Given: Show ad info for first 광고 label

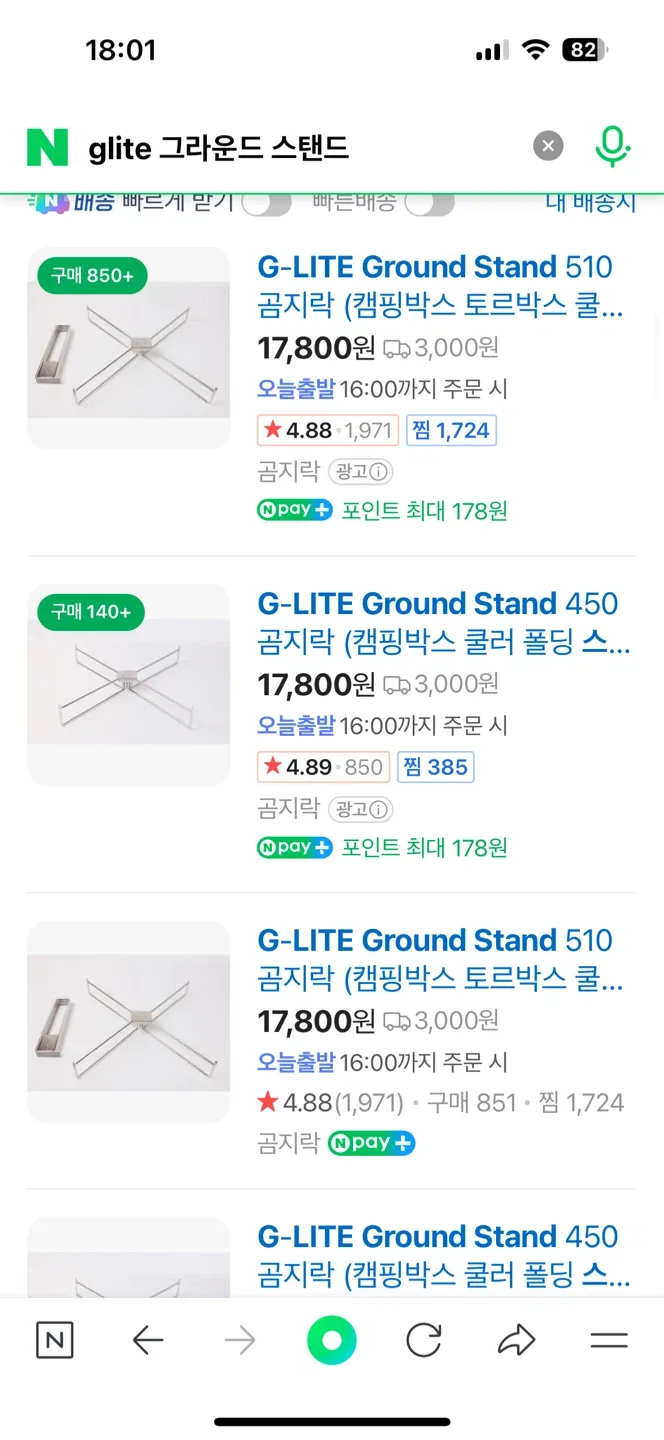Looking at the screenshot, I should (x=361, y=471).
